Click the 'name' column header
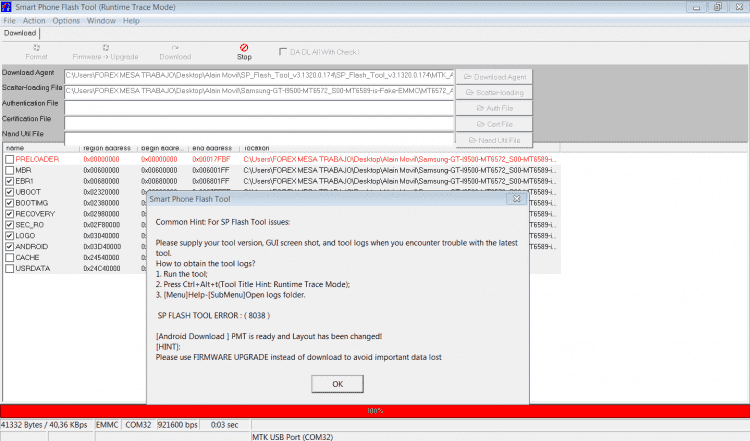Image resolution: width=750 pixels, height=441 pixels. click(x=41, y=148)
